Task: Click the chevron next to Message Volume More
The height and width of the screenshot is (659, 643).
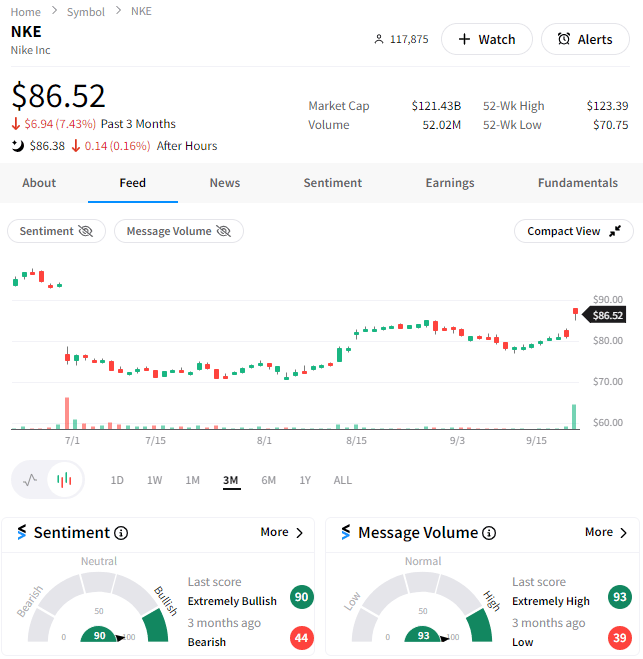Action: click(624, 533)
